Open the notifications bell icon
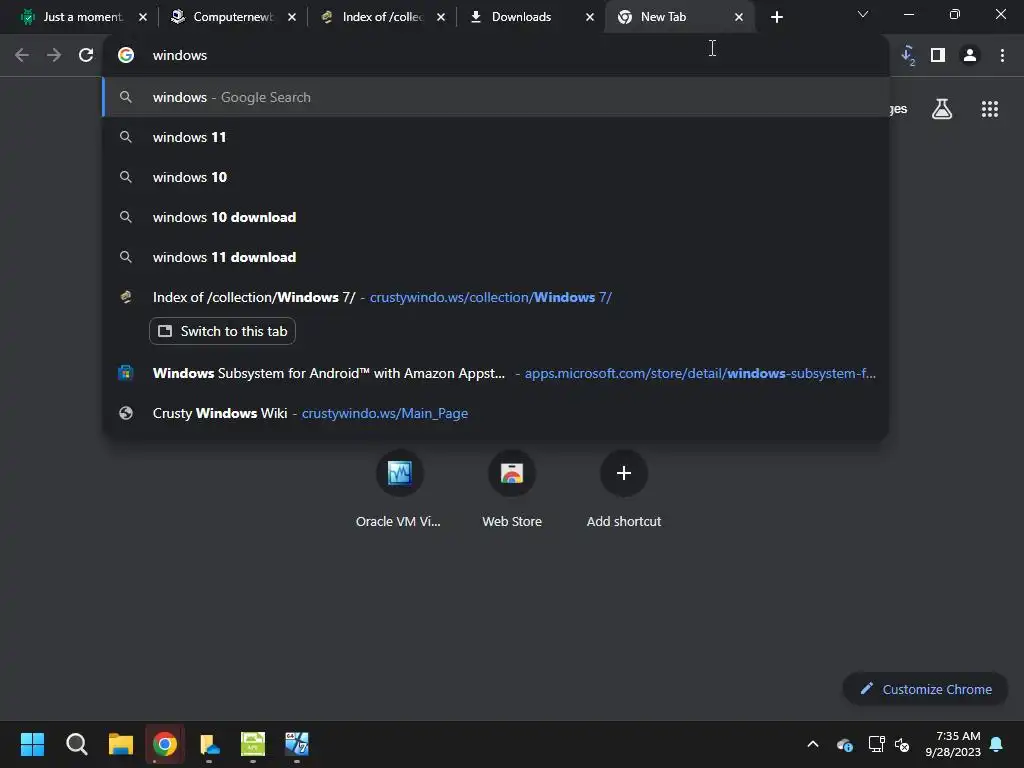This screenshot has height=768, width=1024. (x=997, y=744)
